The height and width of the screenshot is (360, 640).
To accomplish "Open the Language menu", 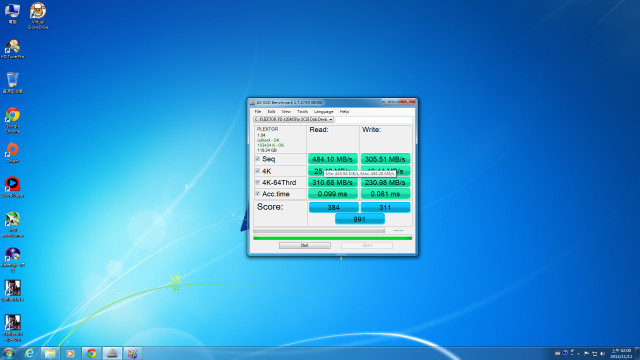I will point(323,111).
